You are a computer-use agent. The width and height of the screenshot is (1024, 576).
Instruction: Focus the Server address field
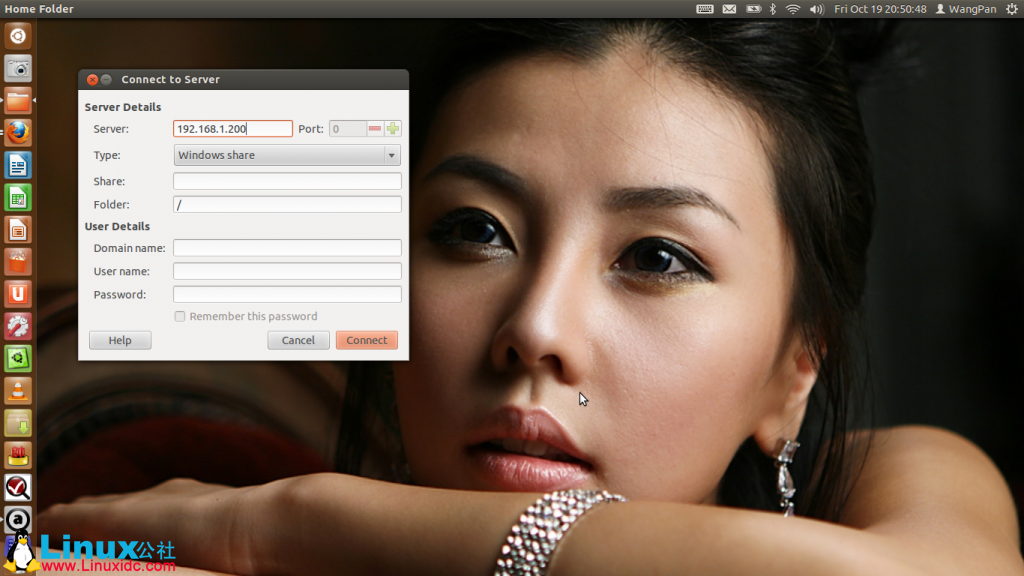pos(232,129)
